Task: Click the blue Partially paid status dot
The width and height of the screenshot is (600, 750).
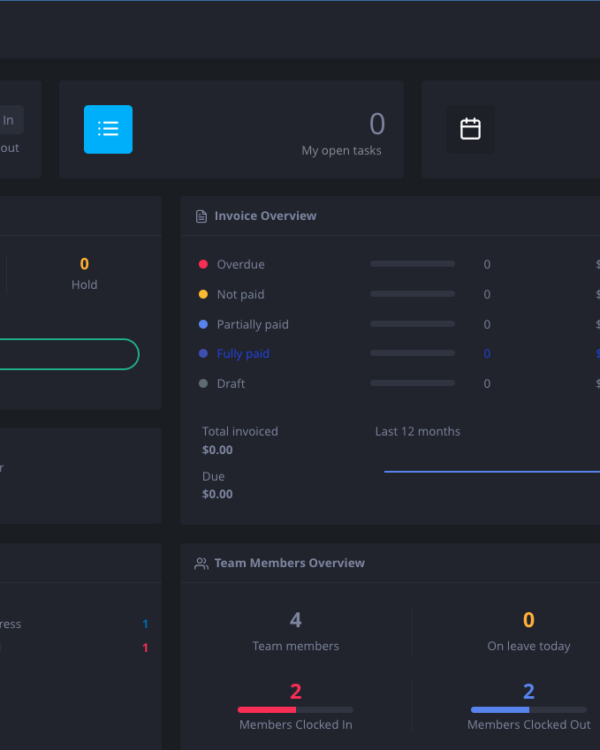Action: tap(203, 324)
